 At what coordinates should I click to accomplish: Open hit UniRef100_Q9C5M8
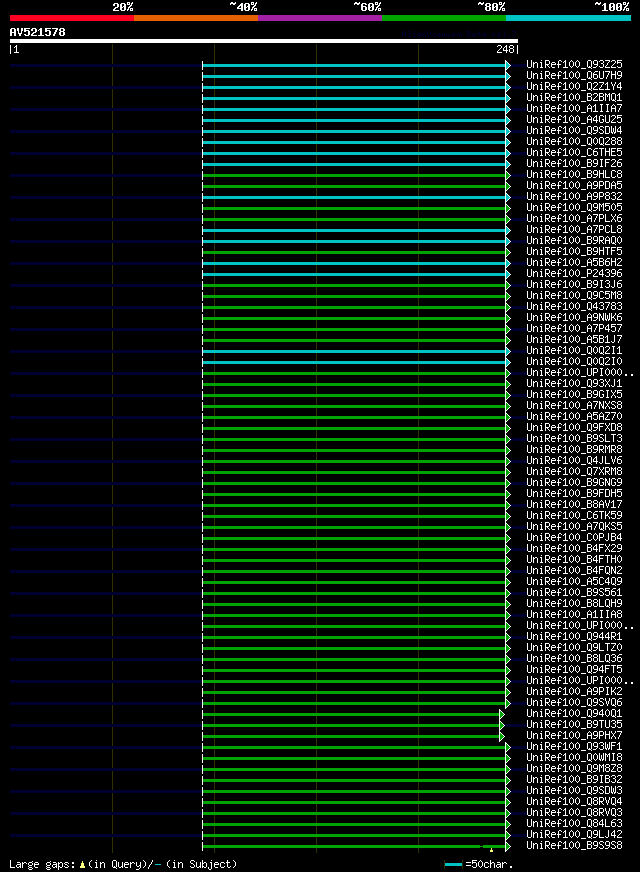coord(574,296)
